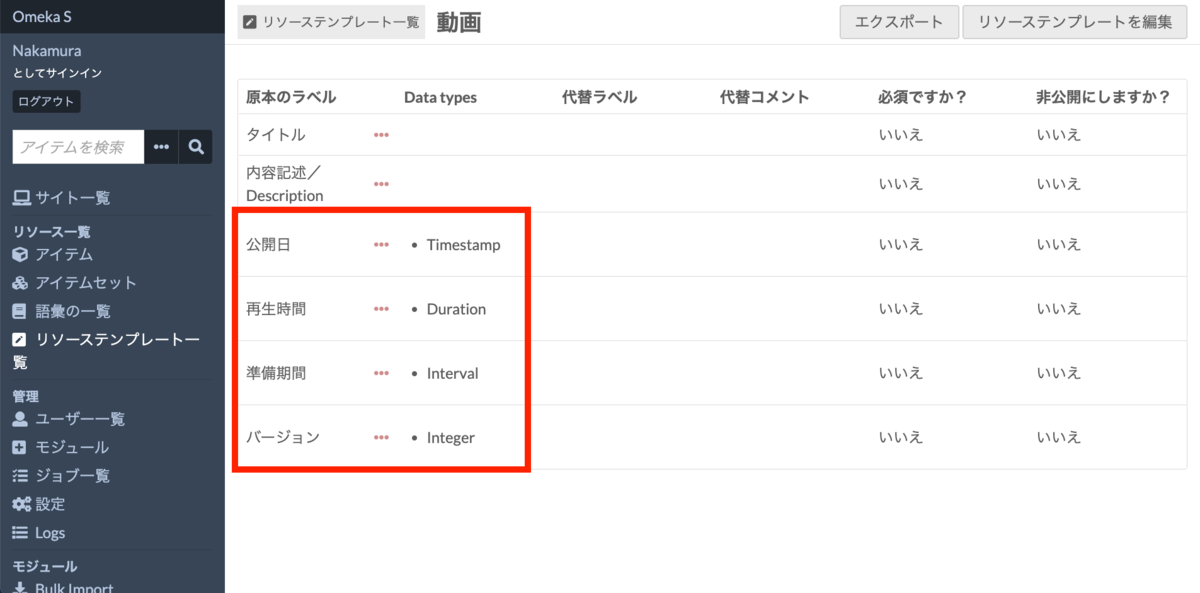
Task: Show details ellipsis for バージョン row
Action: coord(381,437)
